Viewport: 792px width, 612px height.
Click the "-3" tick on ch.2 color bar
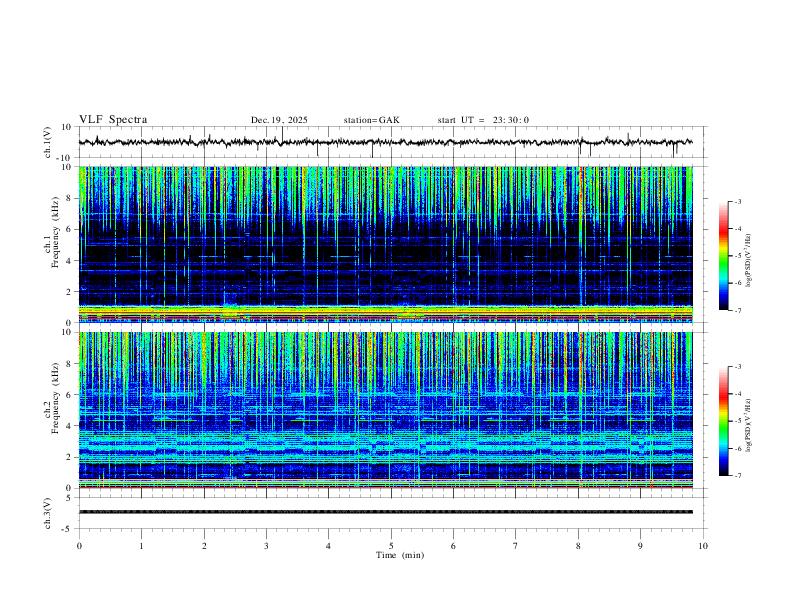pyautogui.click(x=738, y=367)
